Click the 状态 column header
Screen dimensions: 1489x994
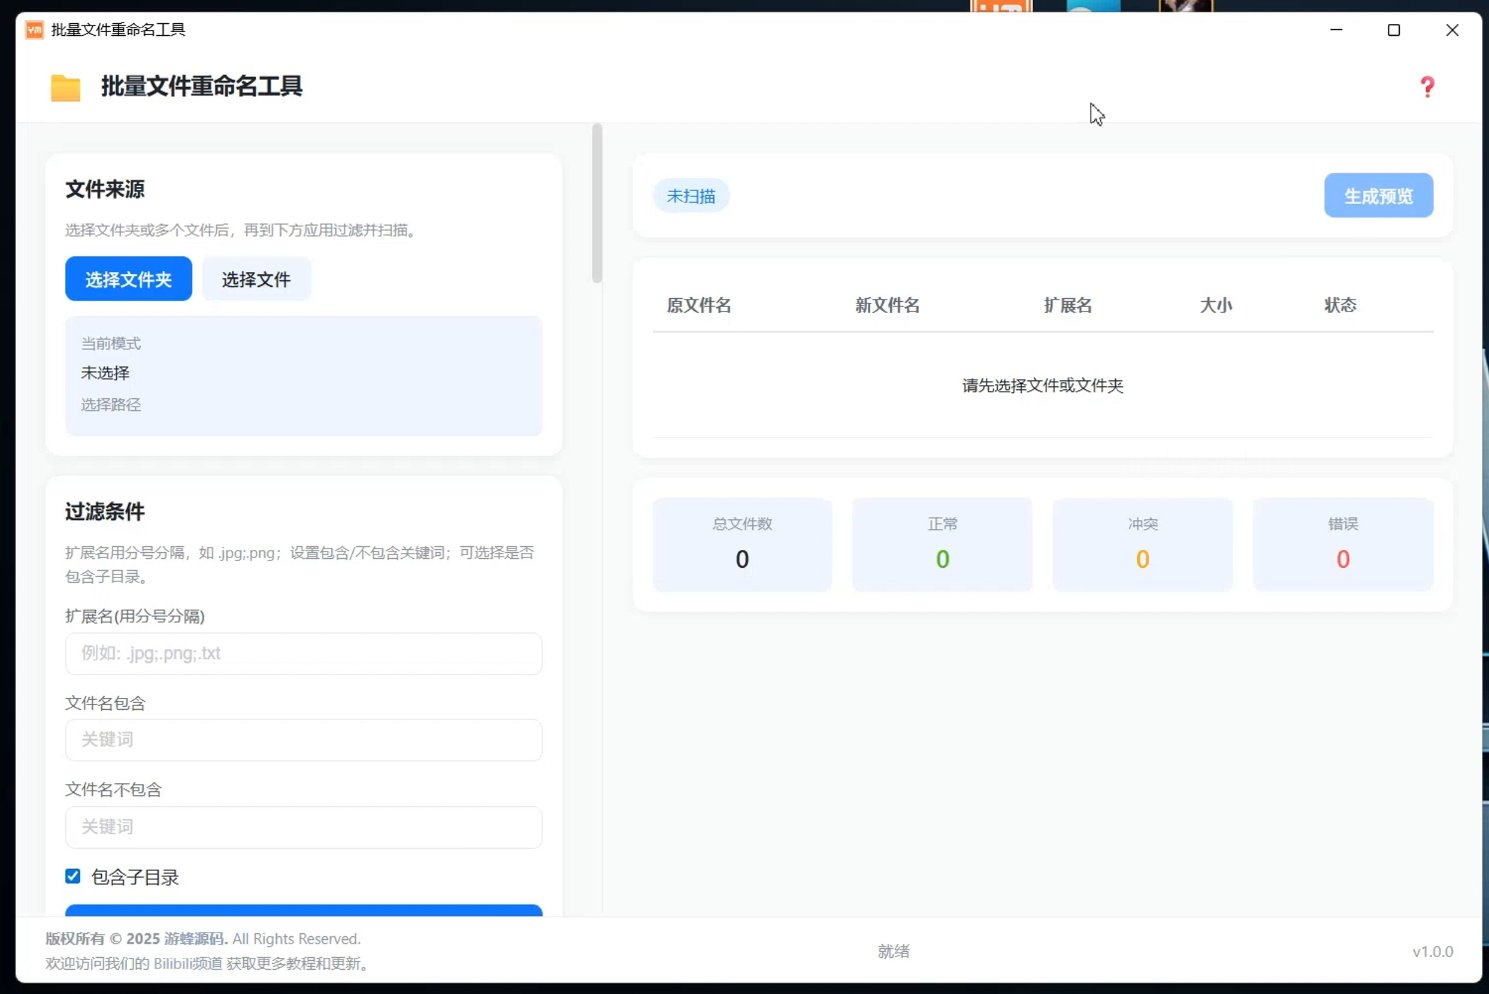click(1340, 305)
